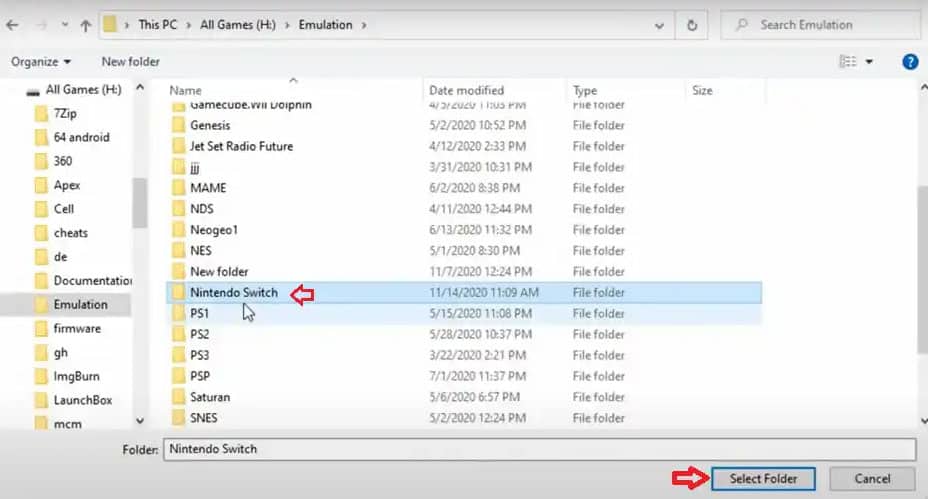Click This PC in breadcrumb
The height and width of the screenshot is (499, 928).
click(x=157, y=25)
